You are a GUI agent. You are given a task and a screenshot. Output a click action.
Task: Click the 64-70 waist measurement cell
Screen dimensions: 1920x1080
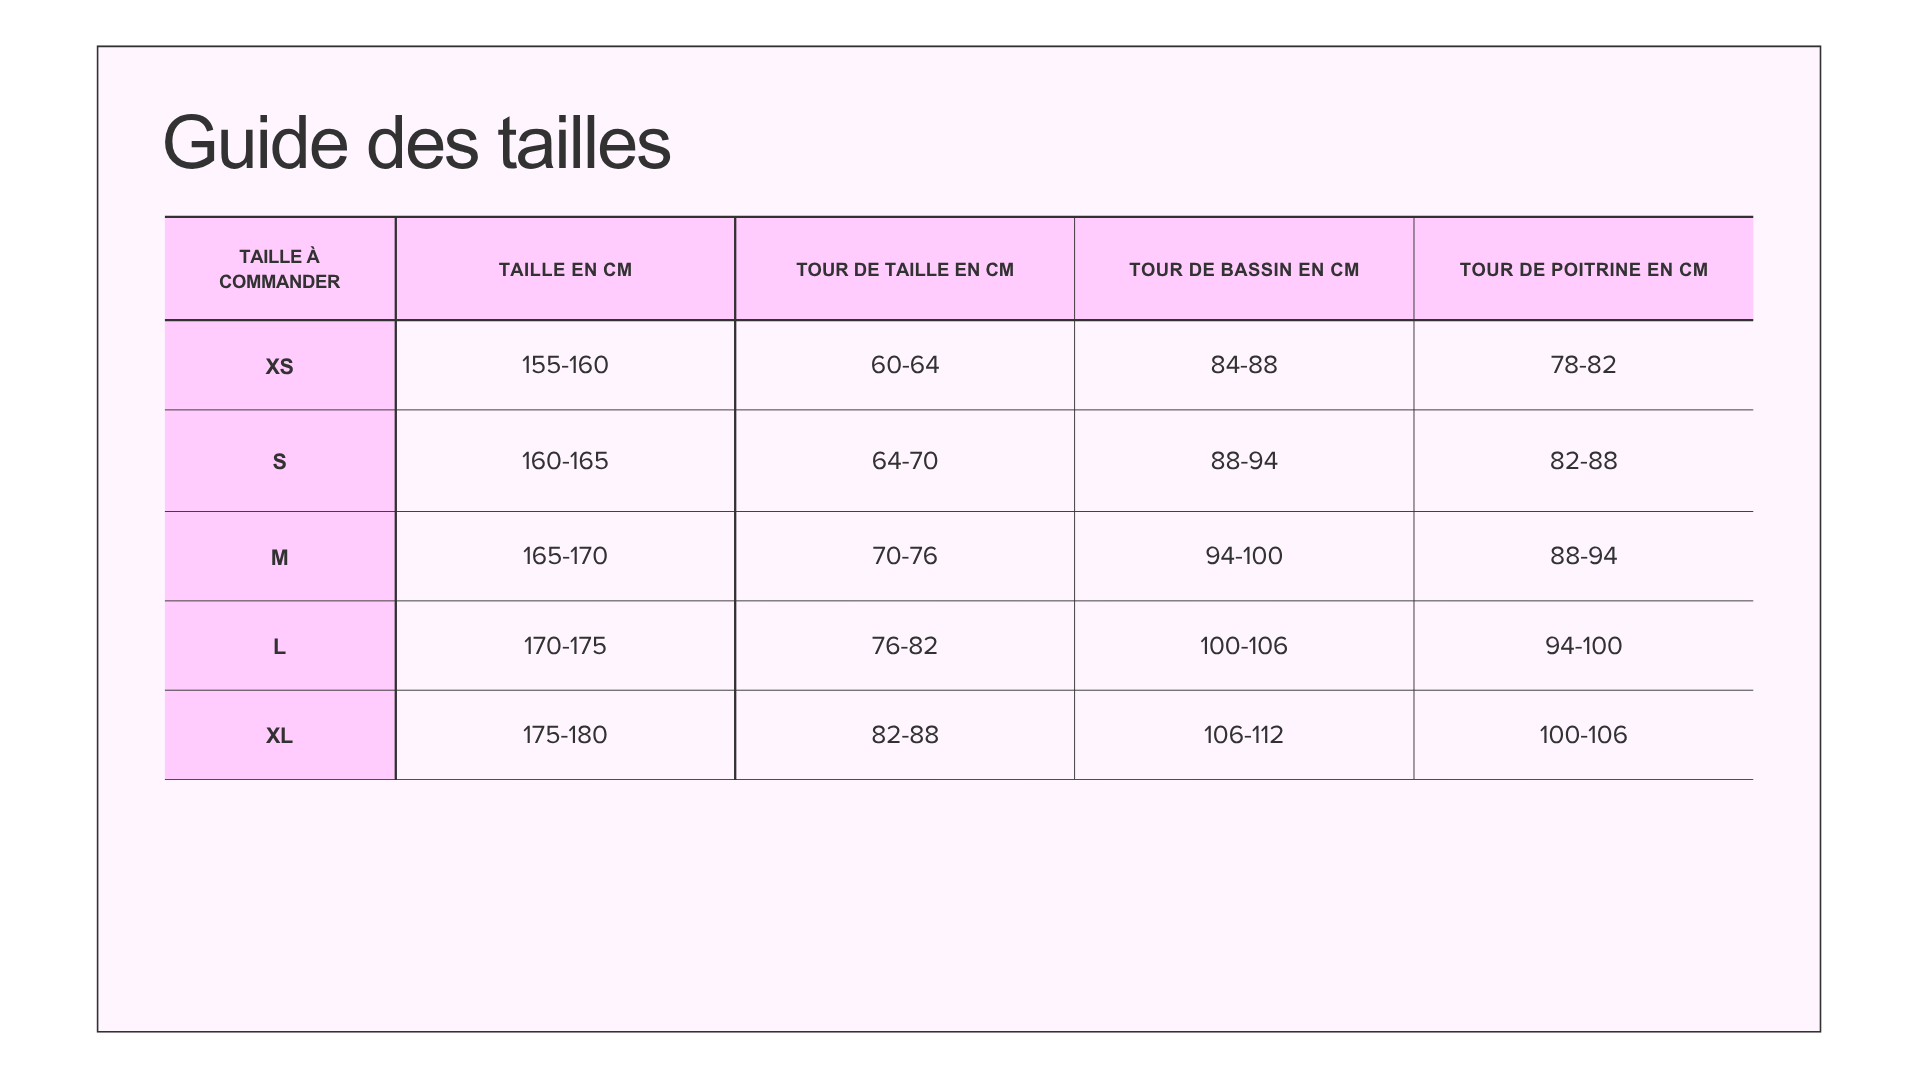(905, 461)
